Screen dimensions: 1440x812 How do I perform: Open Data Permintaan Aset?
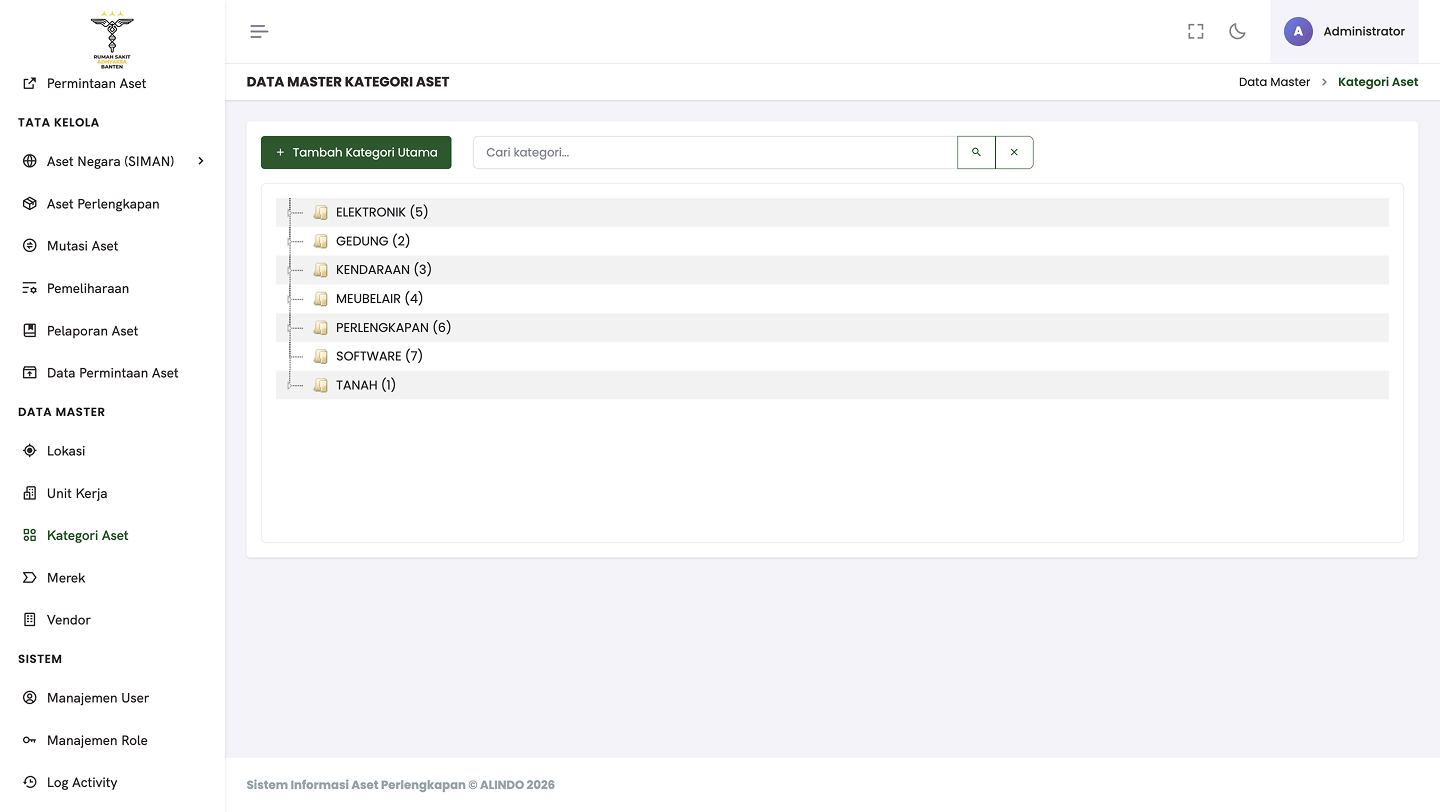click(x=112, y=373)
